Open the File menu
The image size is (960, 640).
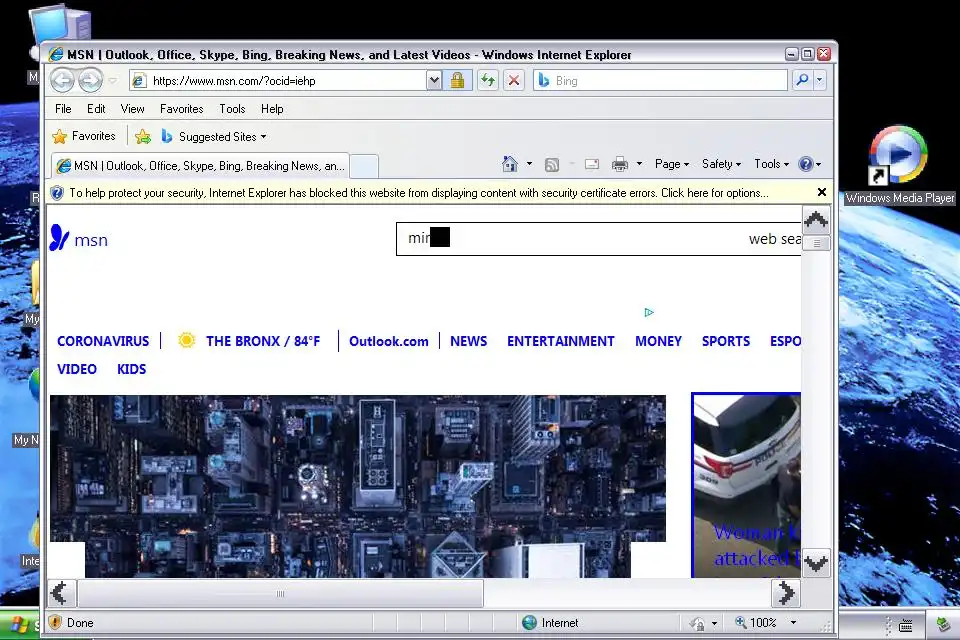63,109
